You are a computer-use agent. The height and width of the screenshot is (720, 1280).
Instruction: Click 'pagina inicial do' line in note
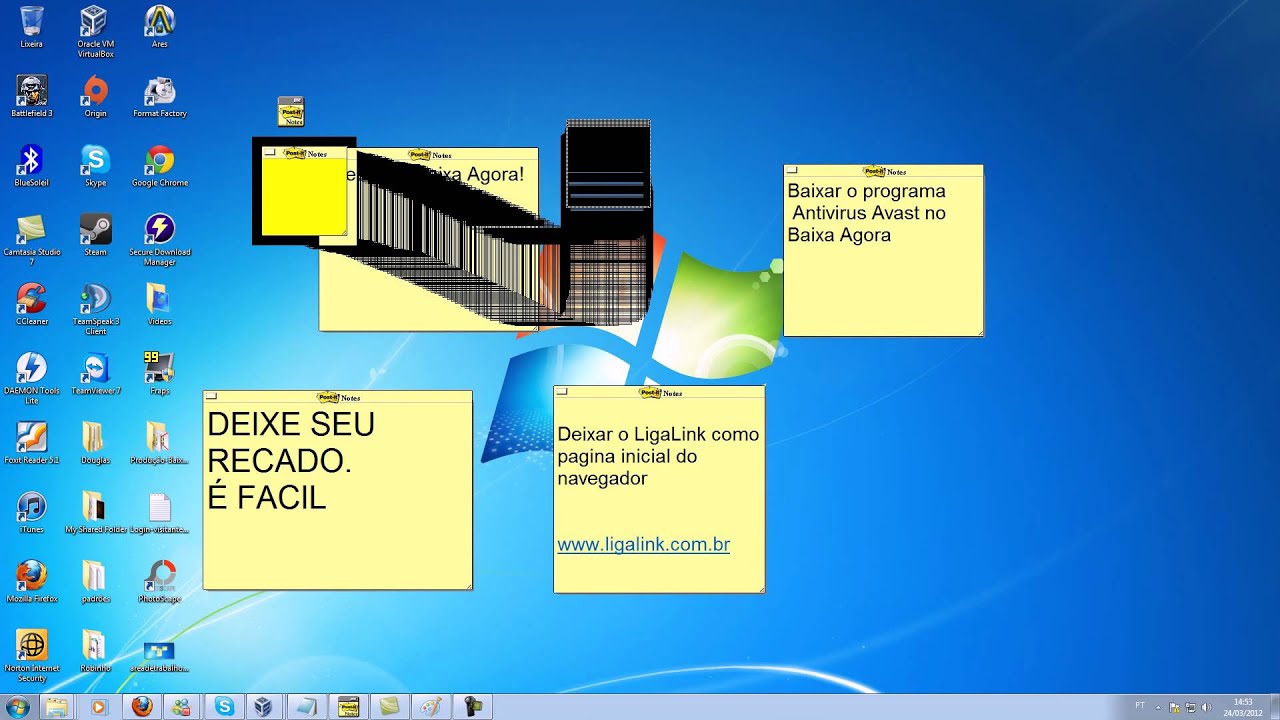tap(627, 457)
